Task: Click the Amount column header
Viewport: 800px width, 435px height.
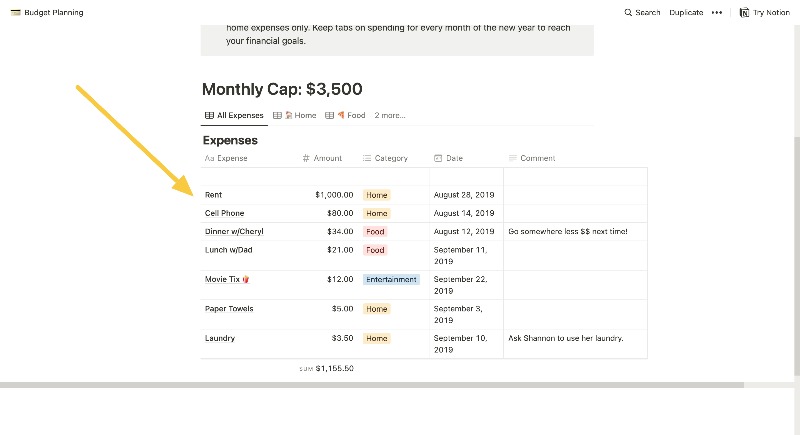Action: click(322, 158)
